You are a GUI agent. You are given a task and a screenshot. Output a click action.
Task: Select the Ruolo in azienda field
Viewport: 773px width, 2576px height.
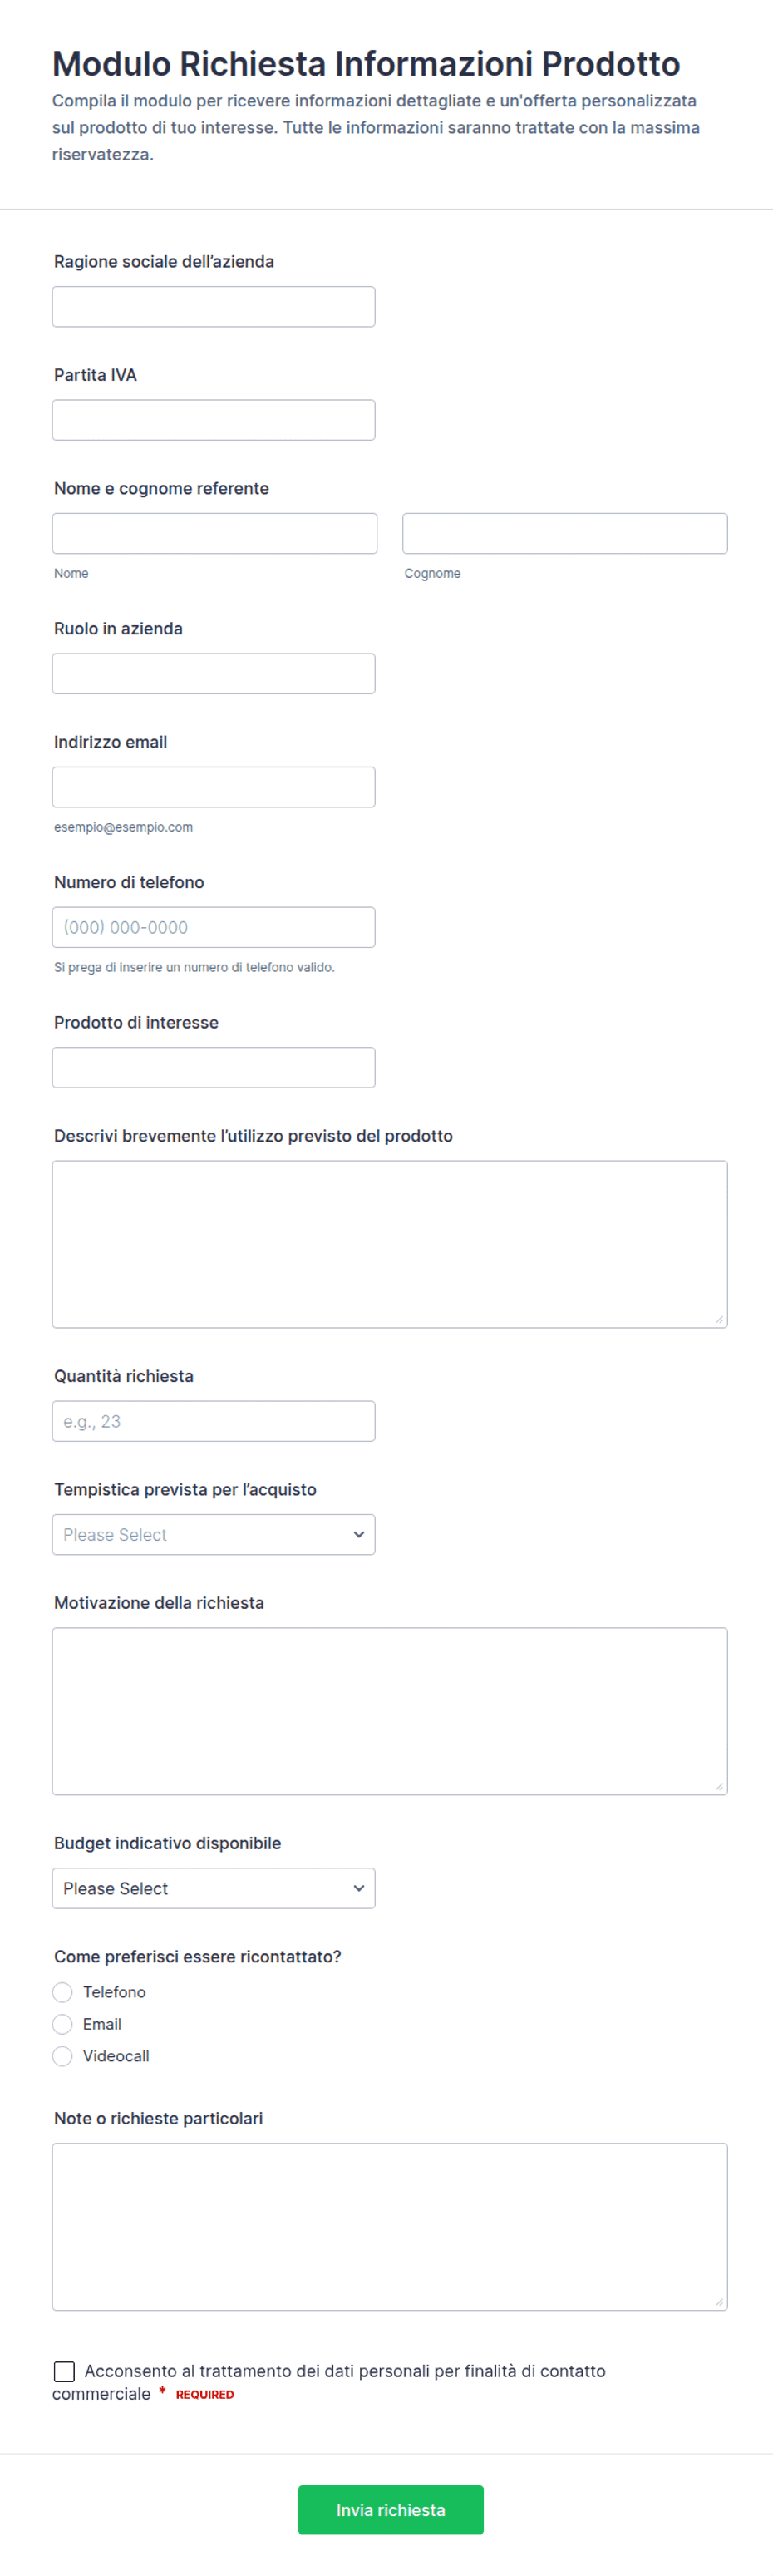click(x=213, y=674)
